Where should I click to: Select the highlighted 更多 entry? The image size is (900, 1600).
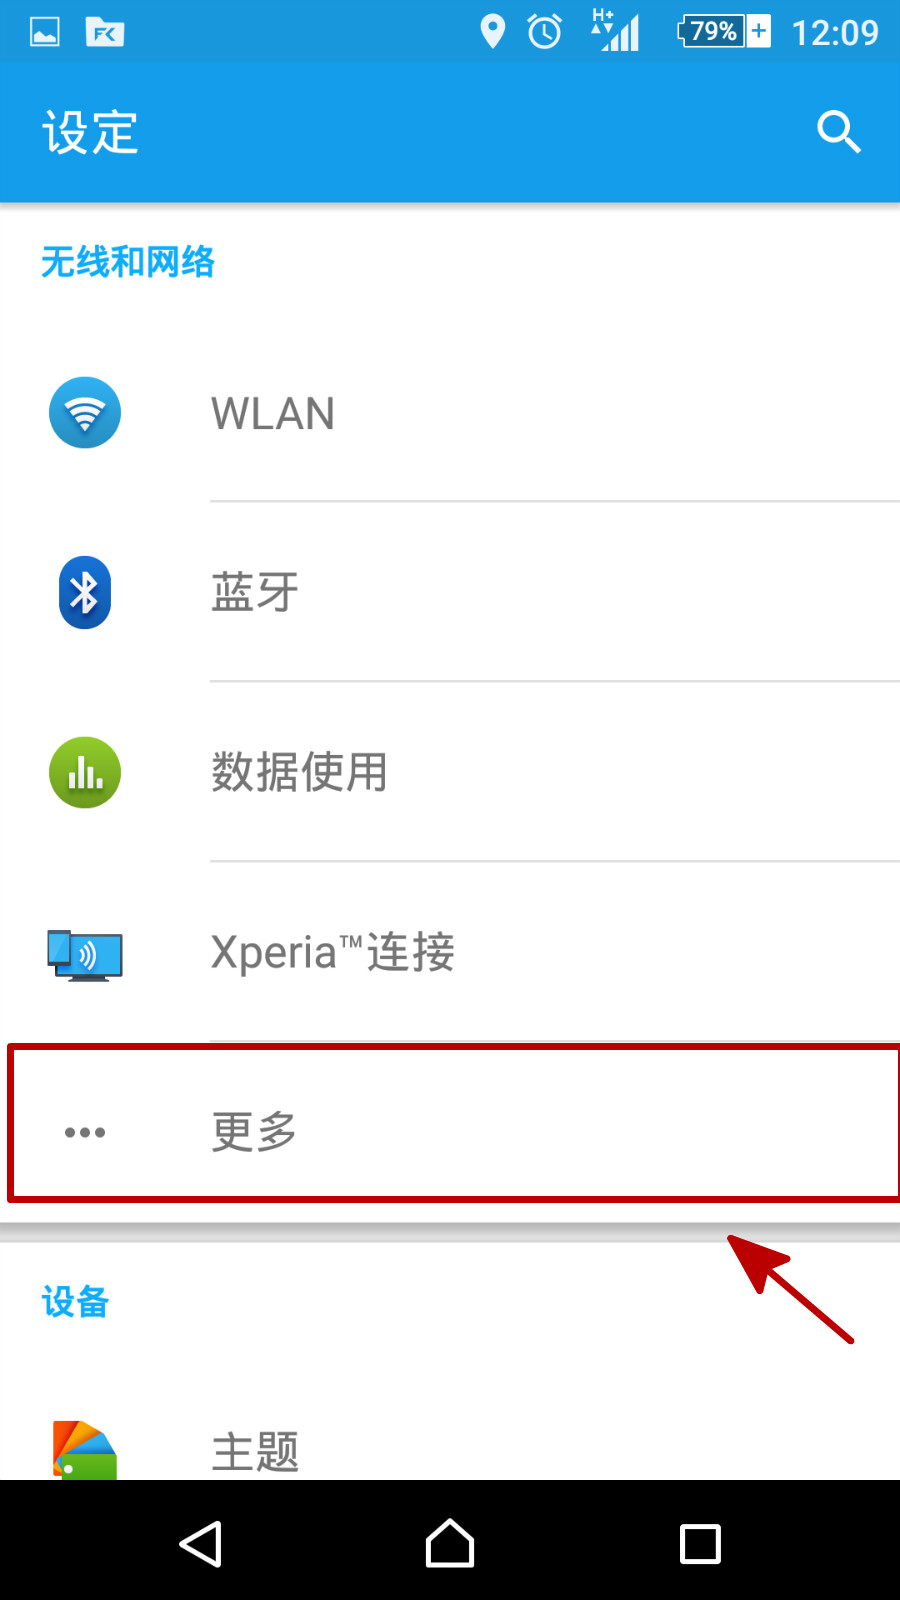454,1123
